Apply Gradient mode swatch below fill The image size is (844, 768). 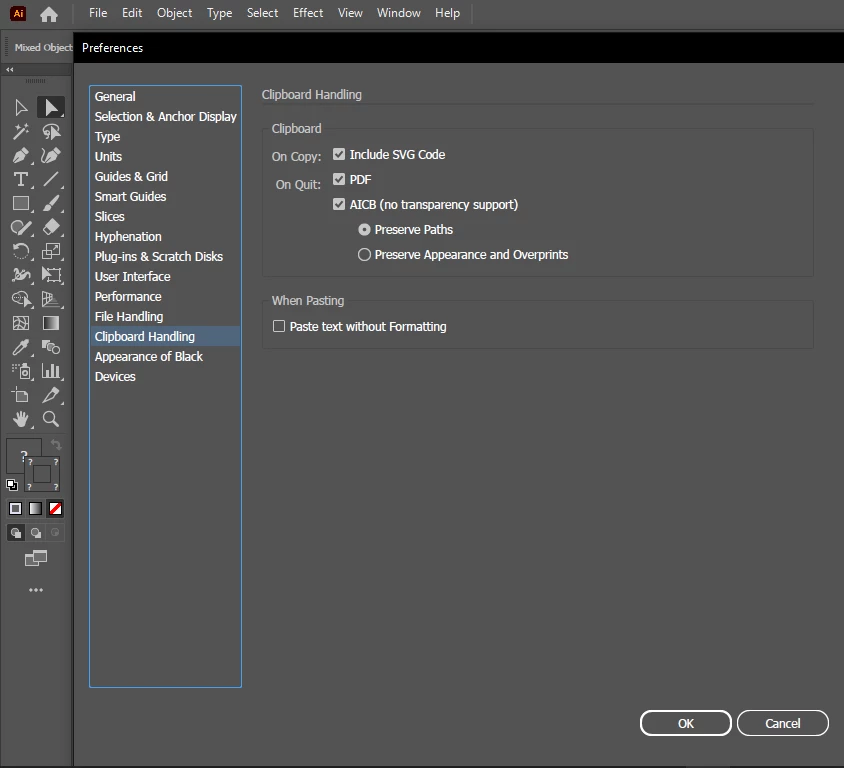(36, 509)
